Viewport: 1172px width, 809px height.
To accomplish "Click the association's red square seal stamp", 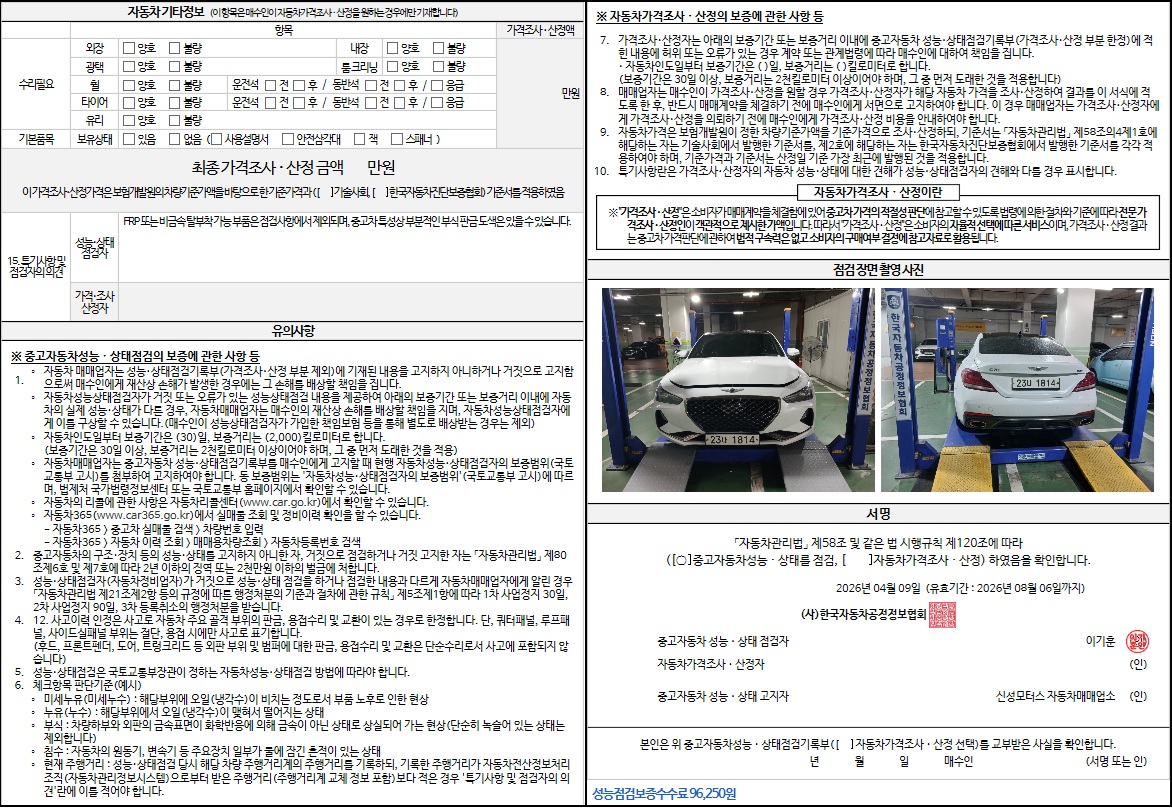I will coord(942,615).
